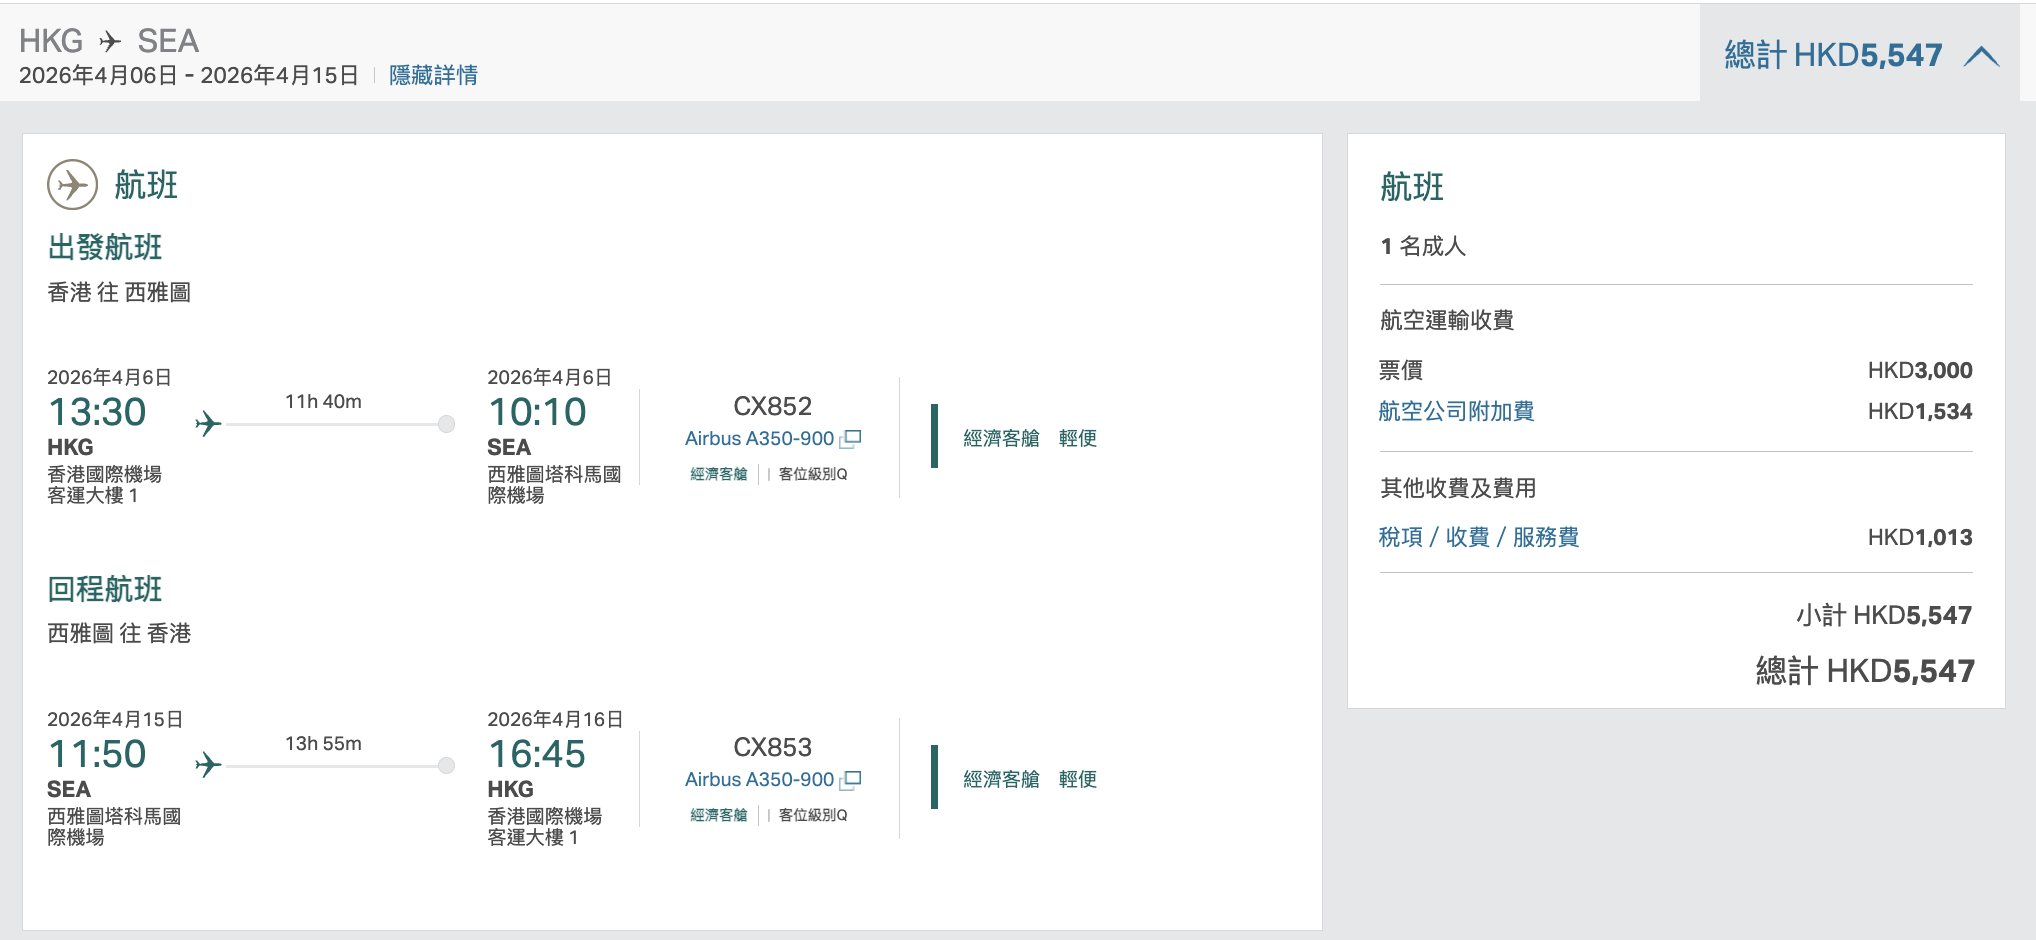The height and width of the screenshot is (940, 2036).
Task: Click 2026年4月16日 arrival date
Action: pyautogui.click(x=555, y=719)
